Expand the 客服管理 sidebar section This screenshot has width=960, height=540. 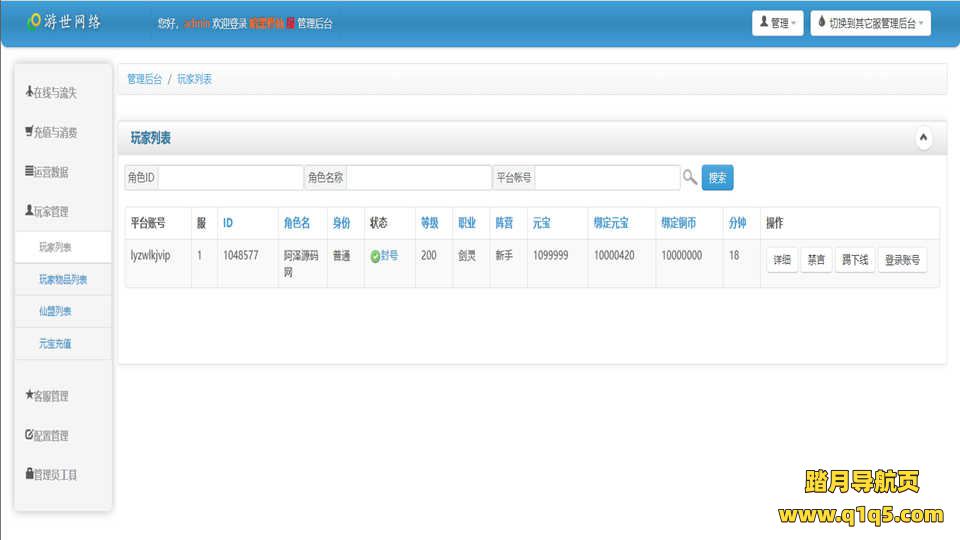click(48, 396)
